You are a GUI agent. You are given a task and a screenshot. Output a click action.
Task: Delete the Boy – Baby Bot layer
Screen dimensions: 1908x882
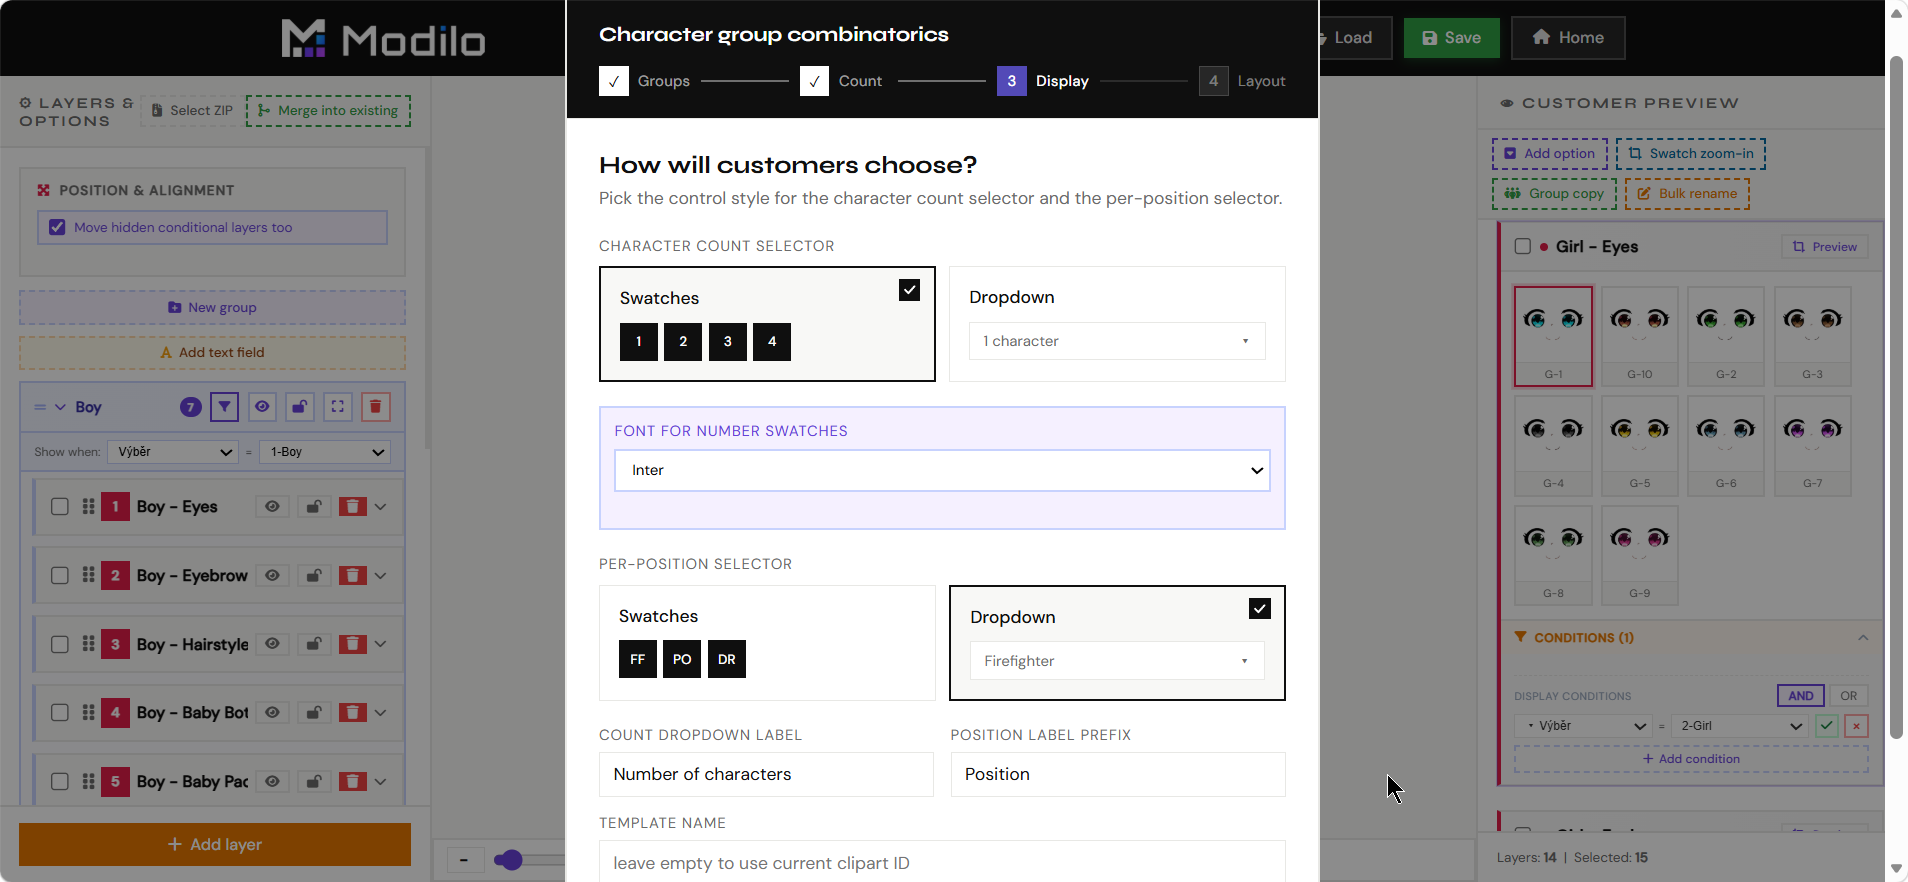click(x=353, y=713)
